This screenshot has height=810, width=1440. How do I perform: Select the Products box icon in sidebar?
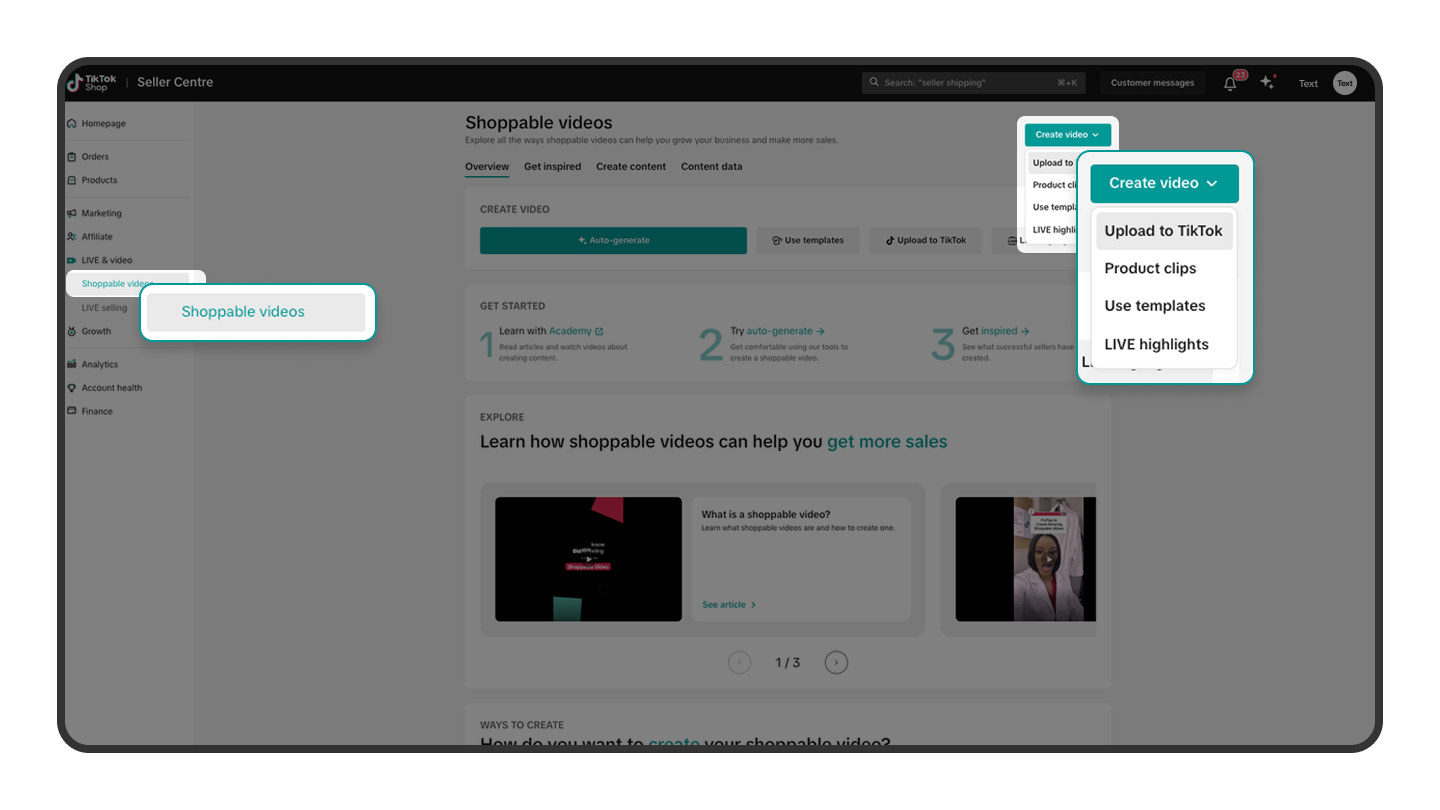(x=72, y=181)
